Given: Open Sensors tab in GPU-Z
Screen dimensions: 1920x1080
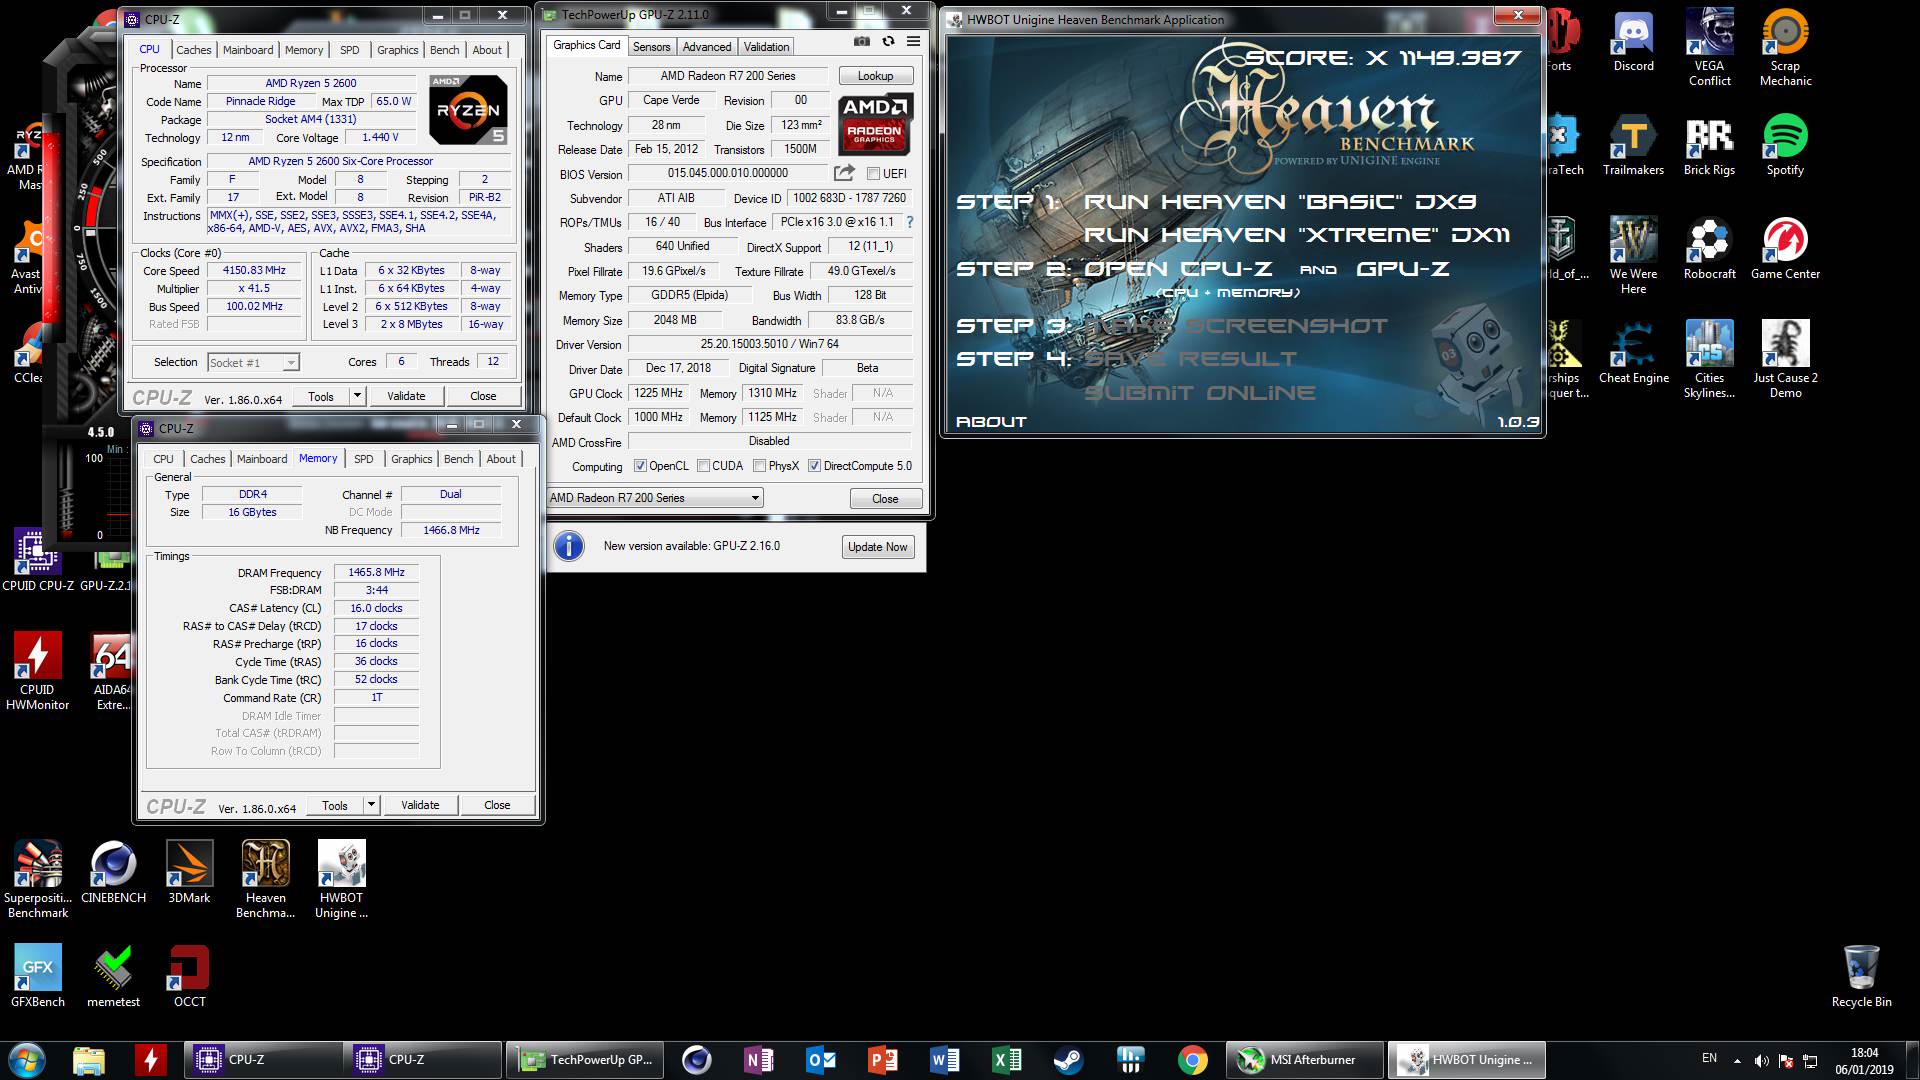Looking at the screenshot, I should point(652,47).
